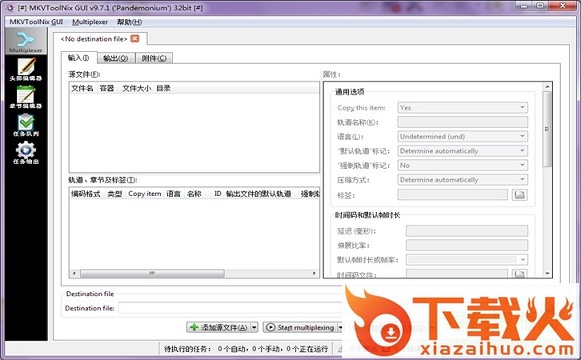
Task: Sort tracks by Copy item column
Action: [145, 194]
